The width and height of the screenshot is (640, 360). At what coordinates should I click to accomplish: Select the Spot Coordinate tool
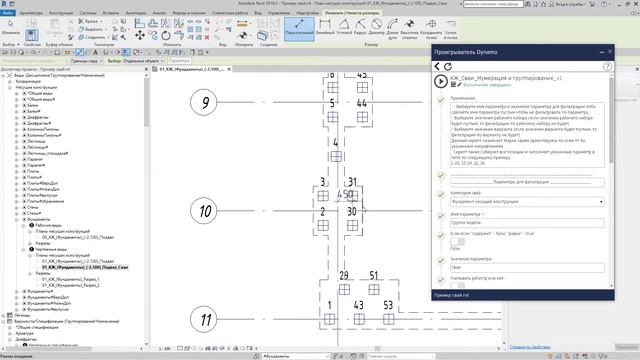(x=431, y=29)
